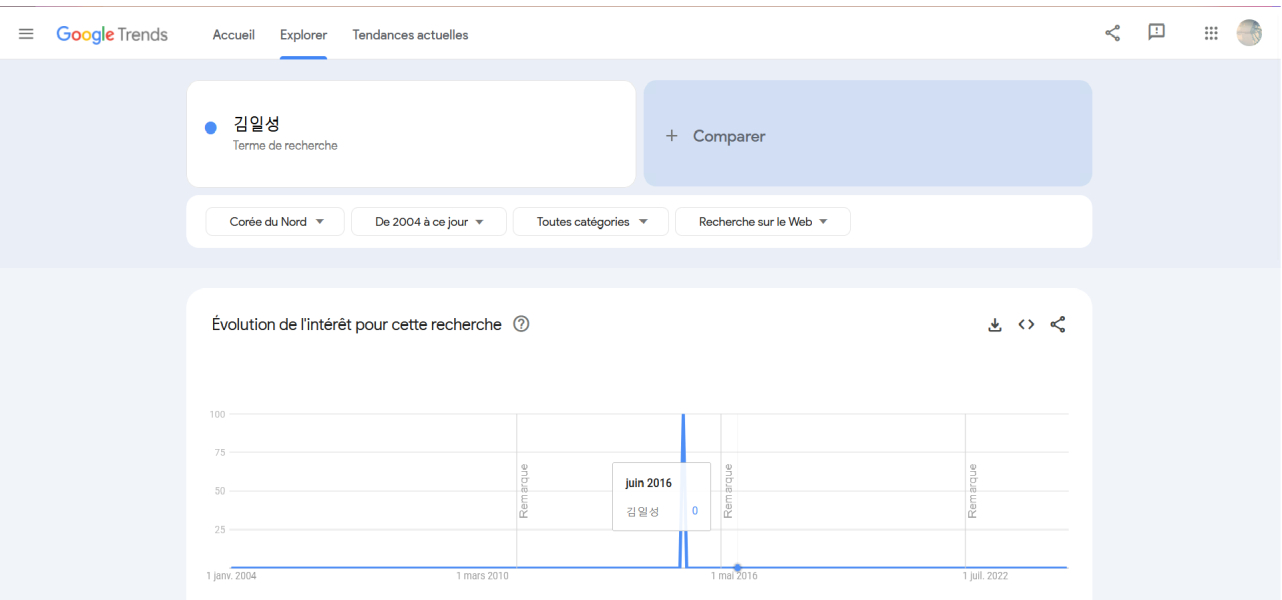Screen dimensions: 1282x600
Task: Click the blue dot beside 김일성
Action: click(211, 128)
